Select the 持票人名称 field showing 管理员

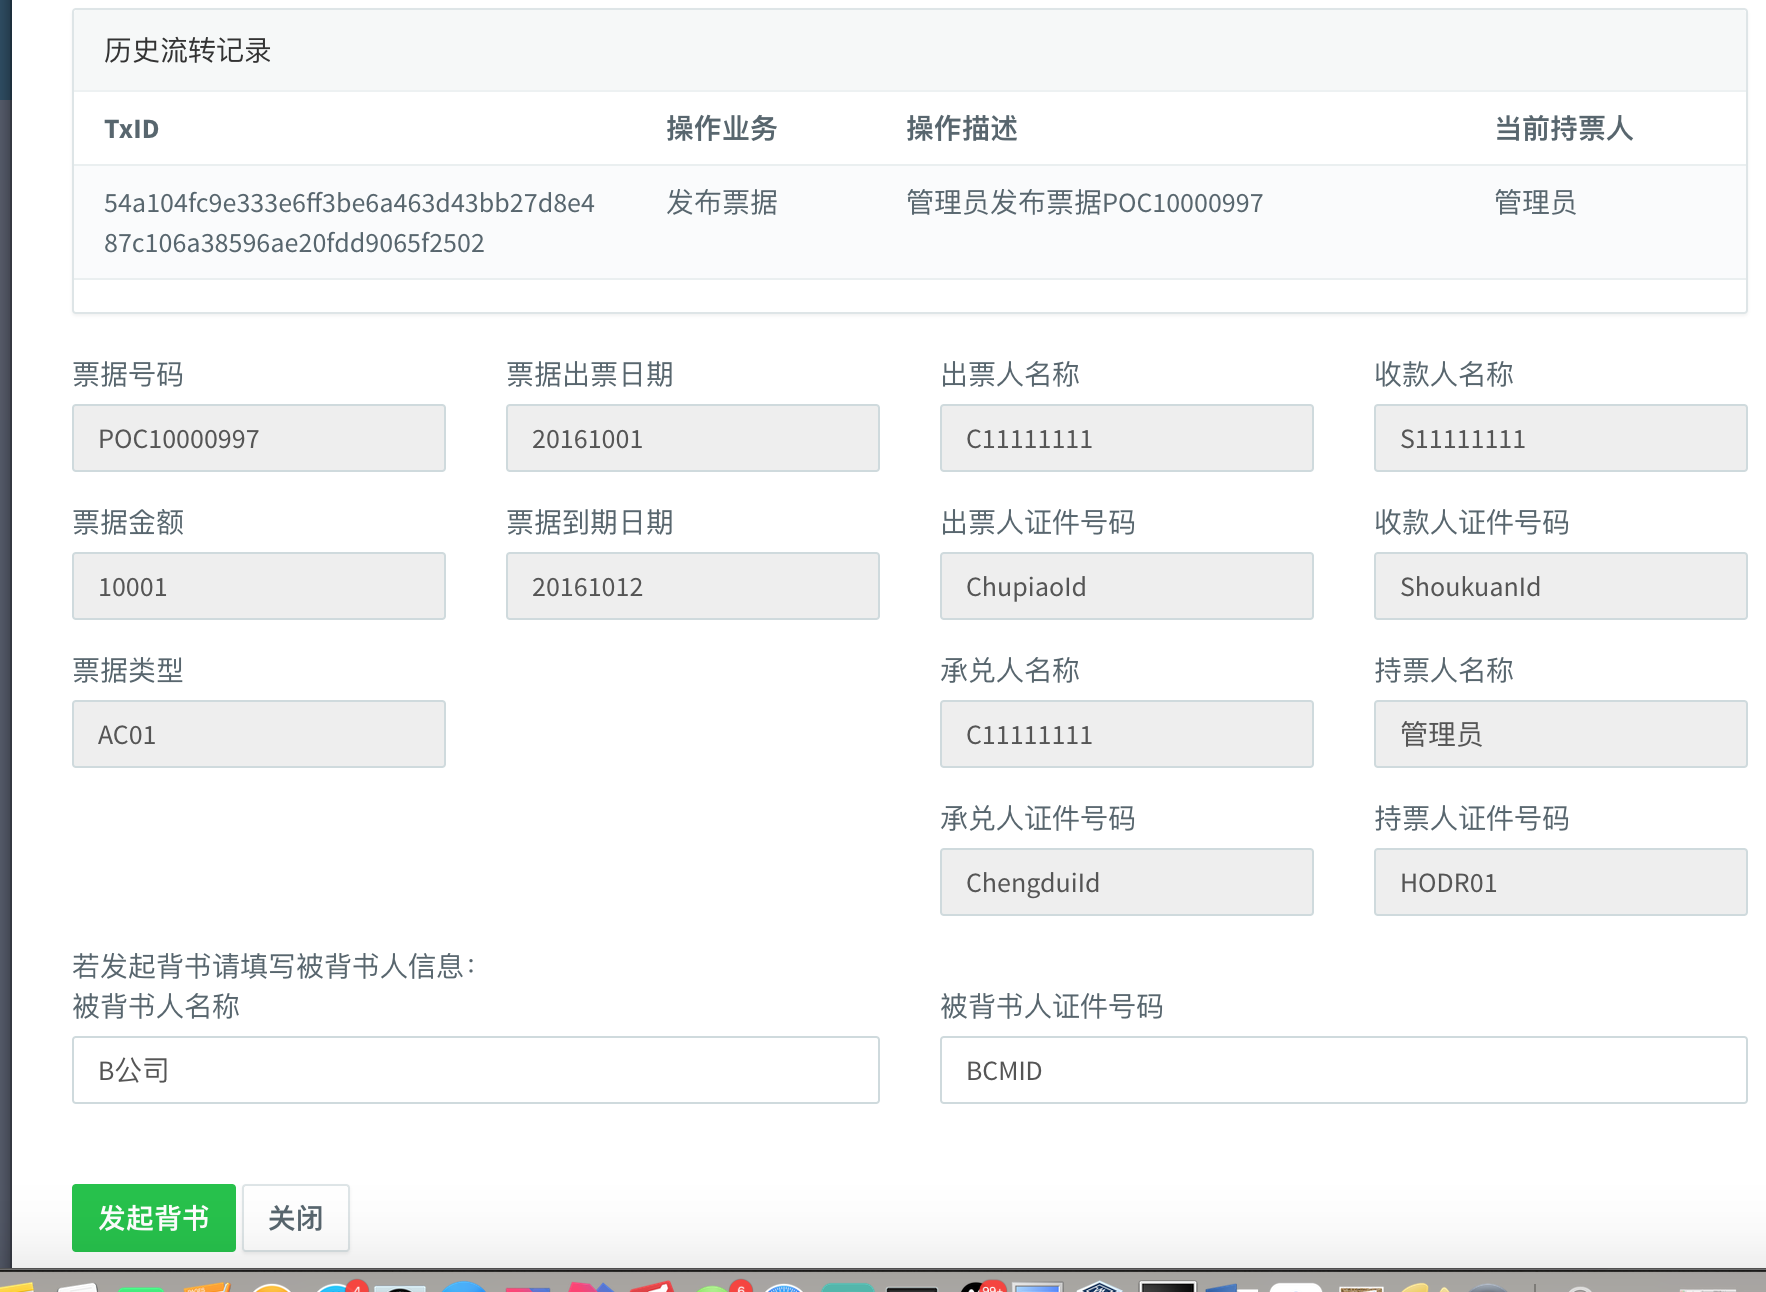[x=1560, y=734]
